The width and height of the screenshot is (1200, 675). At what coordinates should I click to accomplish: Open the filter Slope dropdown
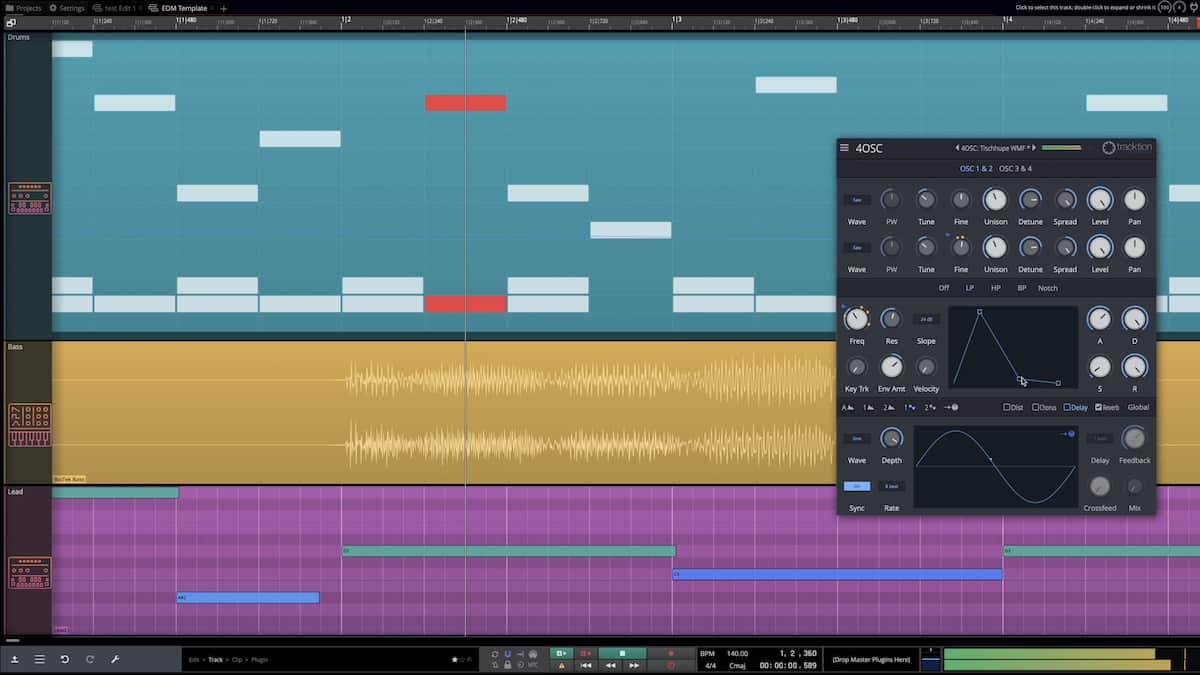click(x=926, y=319)
